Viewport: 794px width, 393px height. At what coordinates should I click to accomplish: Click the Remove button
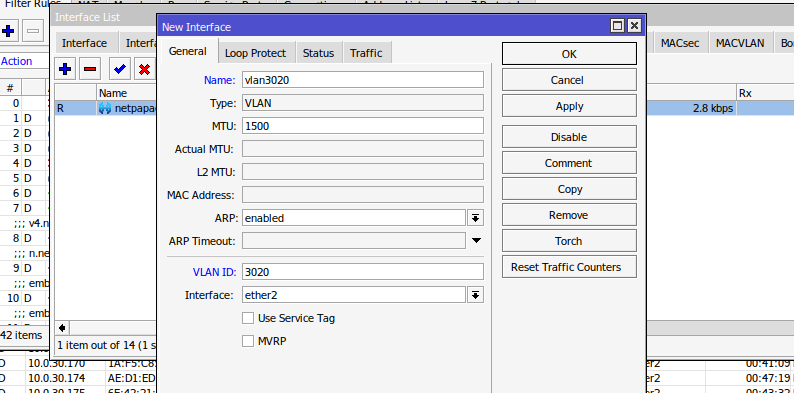(569, 215)
